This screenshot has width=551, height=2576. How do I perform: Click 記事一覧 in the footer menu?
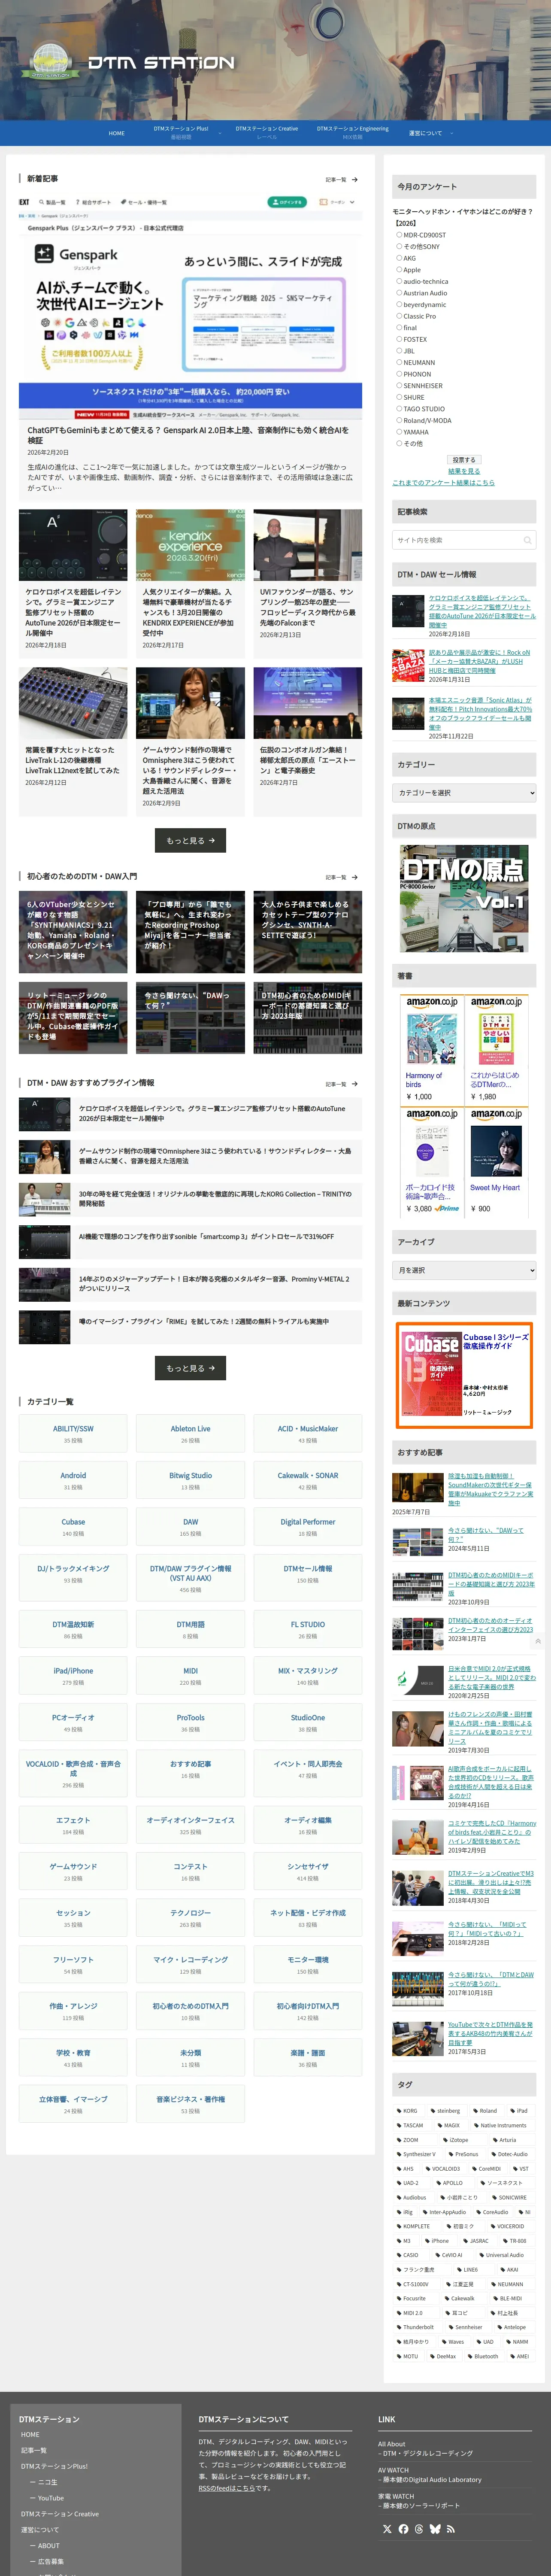pos(34,2450)
